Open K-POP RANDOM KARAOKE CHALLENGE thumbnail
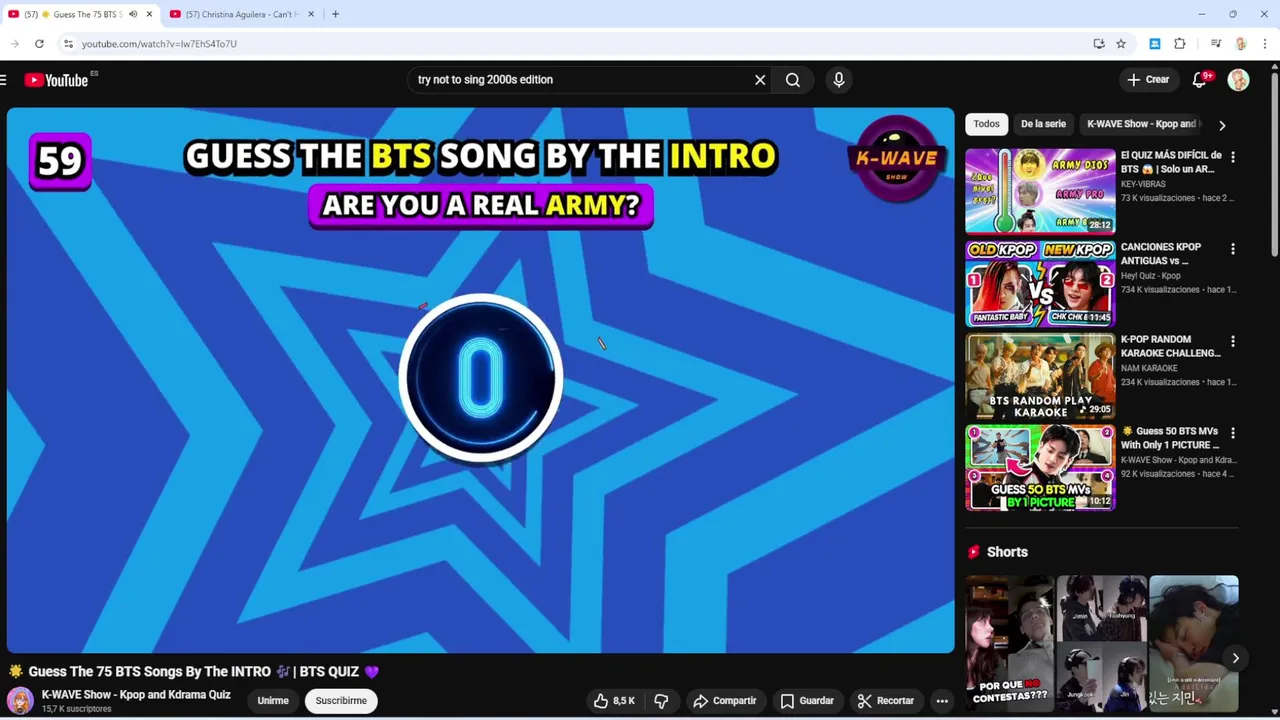The width and height of the screenshot is (1280, 720). click(x=1040, y=376)
